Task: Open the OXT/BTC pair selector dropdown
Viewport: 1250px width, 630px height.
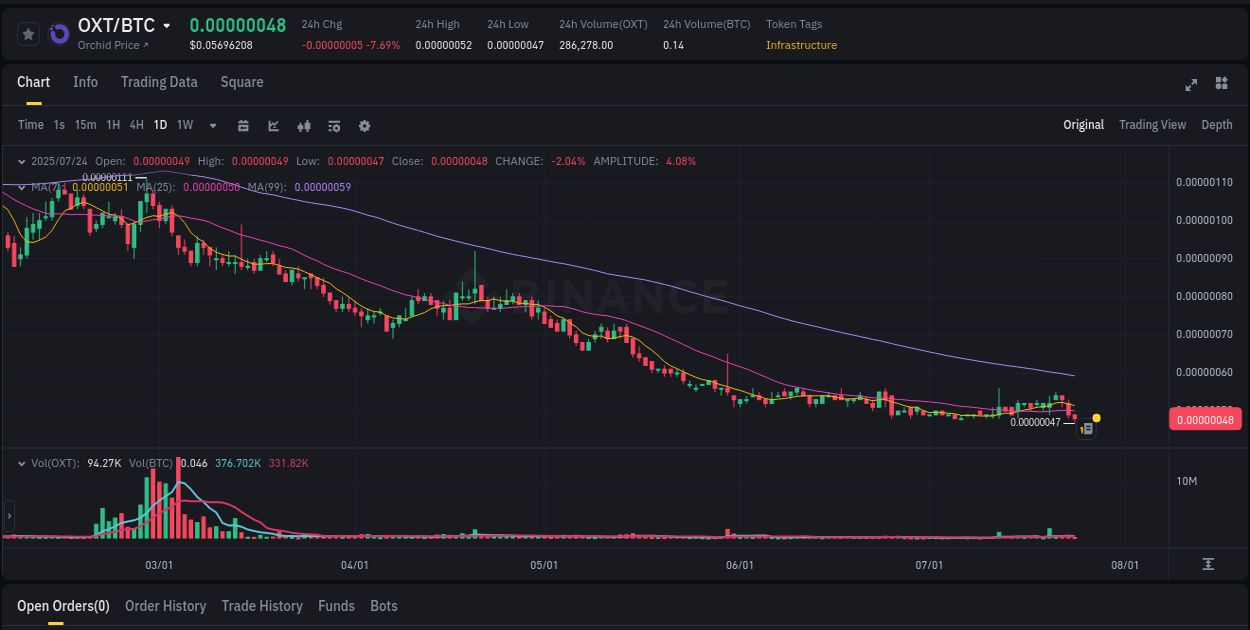Action: (166, 25)
